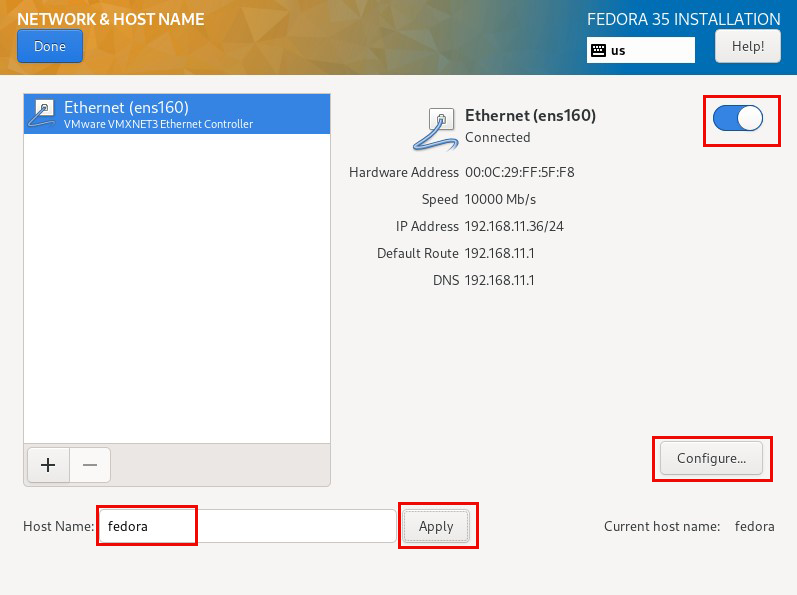Screen dimensions: 797x595
Task: Click the current host name value fedora
Action: coord(754,526)
